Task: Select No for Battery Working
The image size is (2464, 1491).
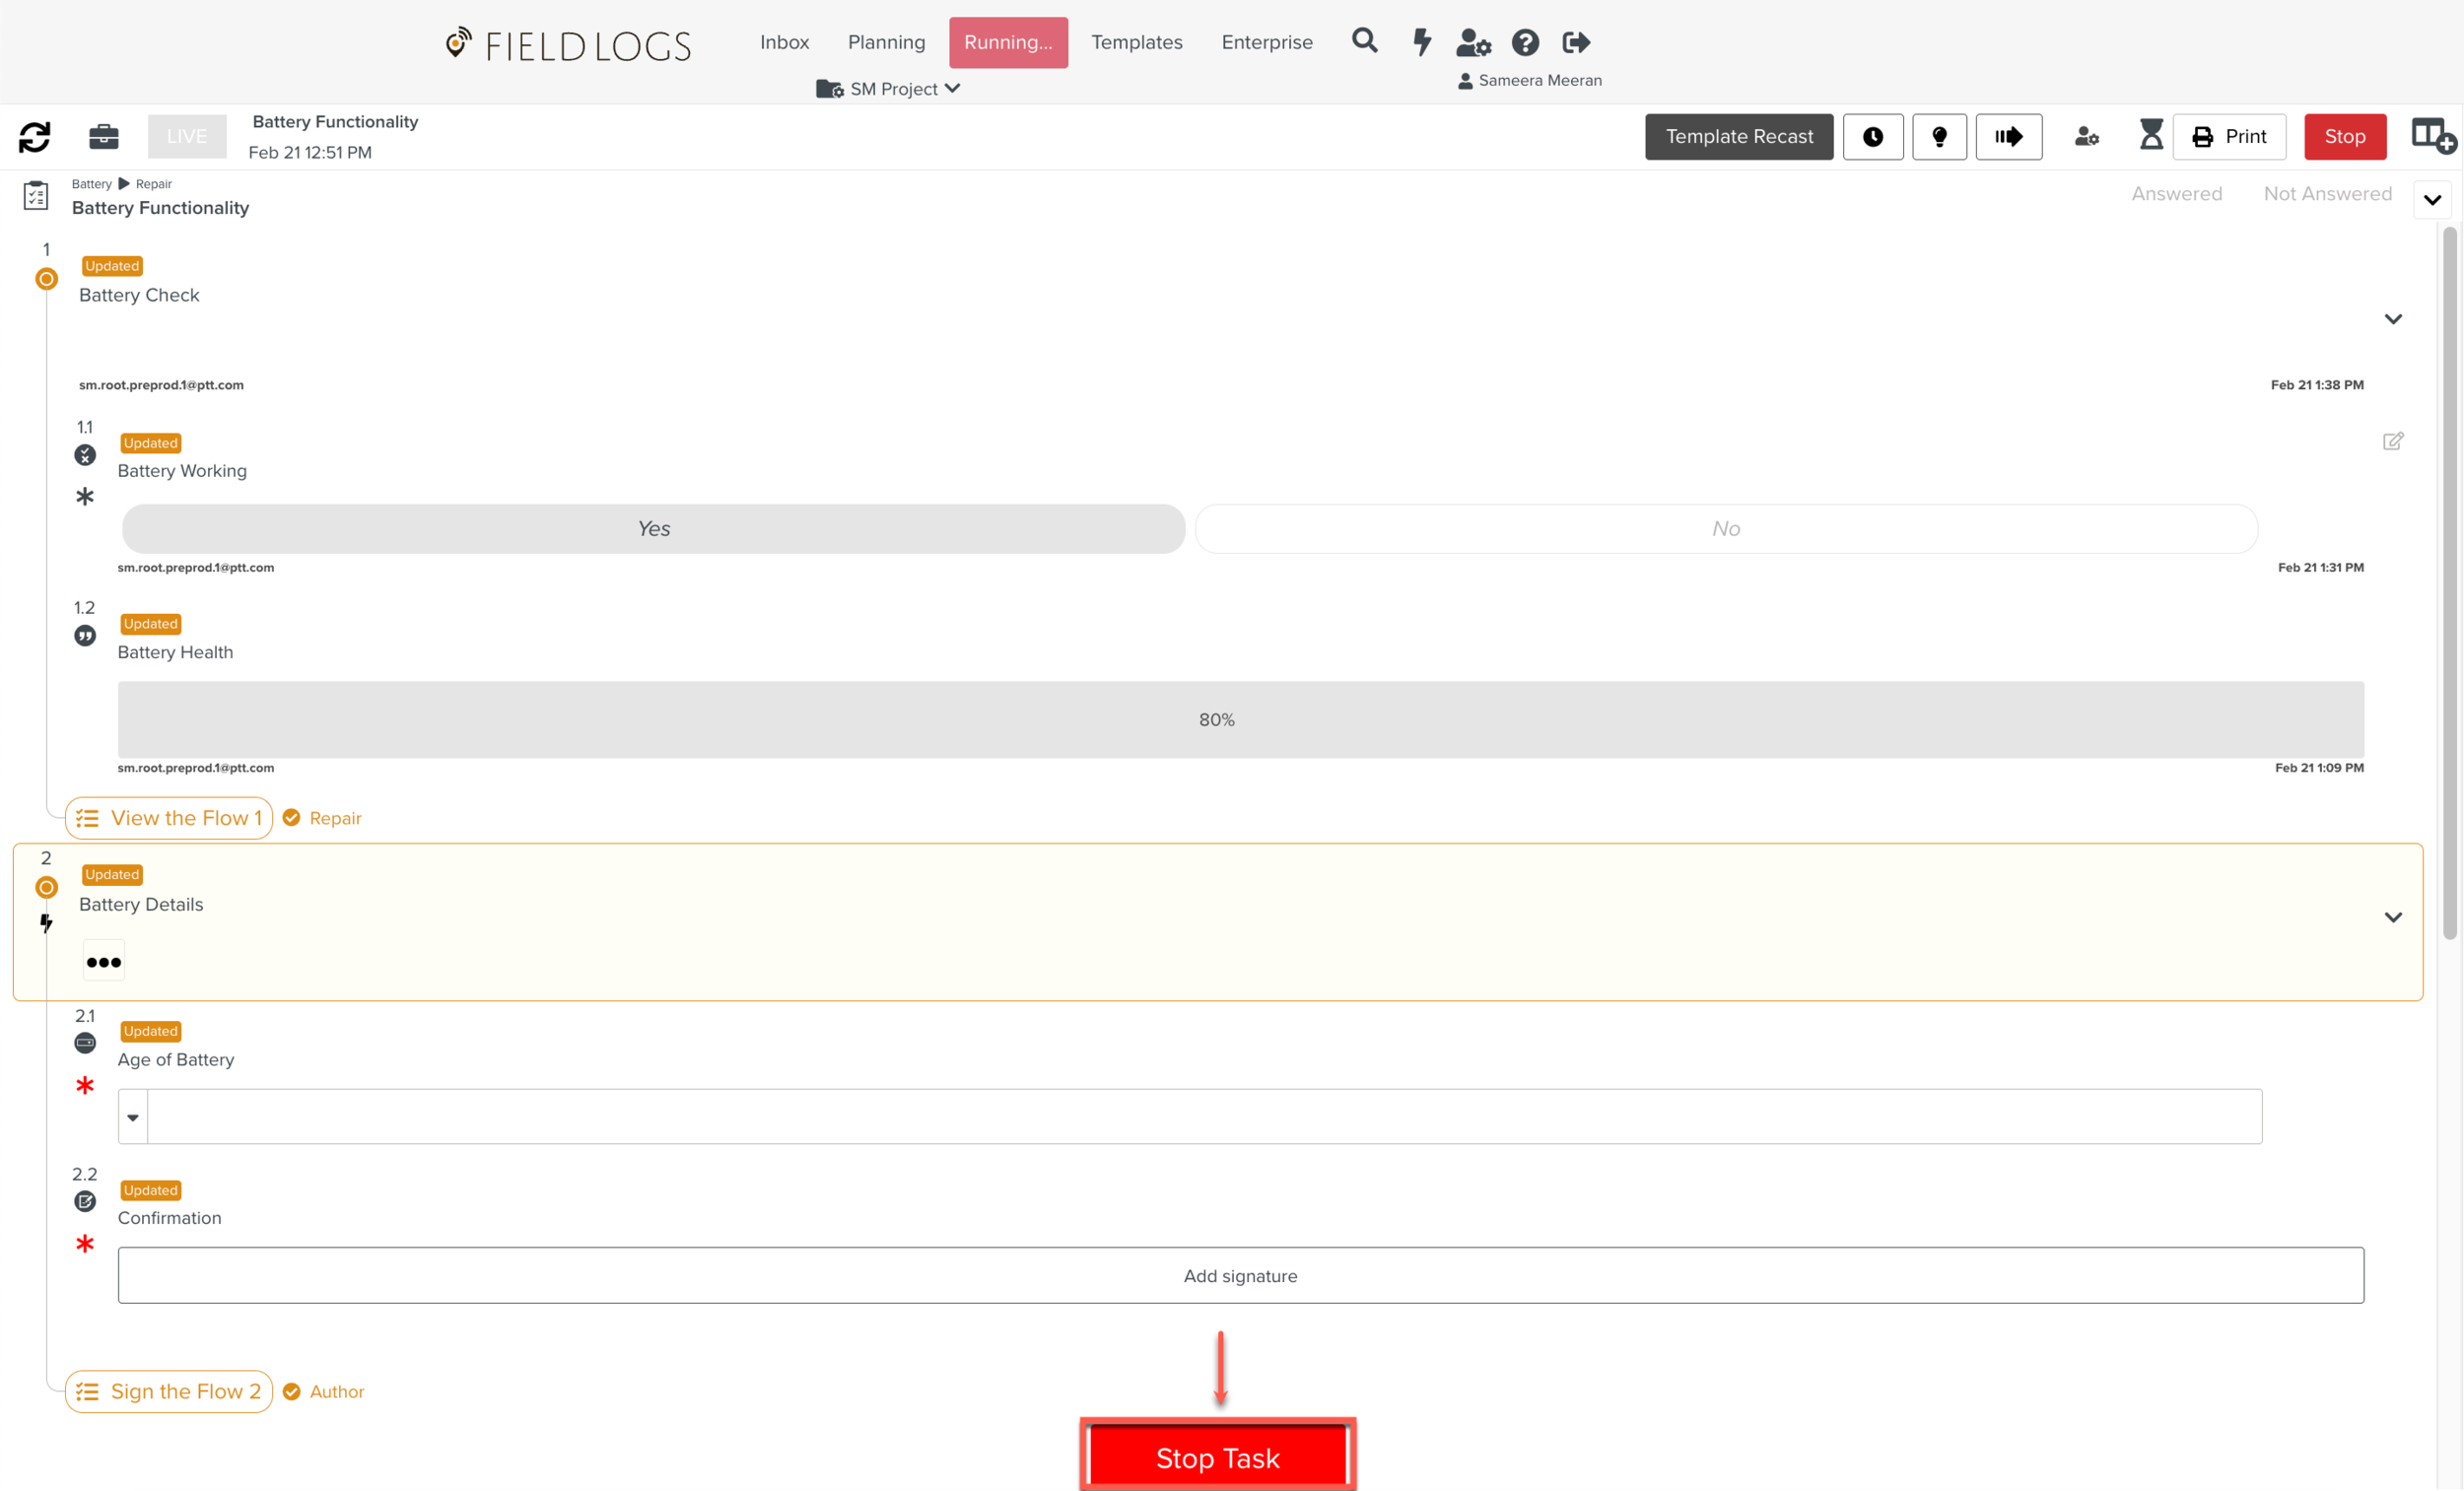Action: click(1725, 529)
